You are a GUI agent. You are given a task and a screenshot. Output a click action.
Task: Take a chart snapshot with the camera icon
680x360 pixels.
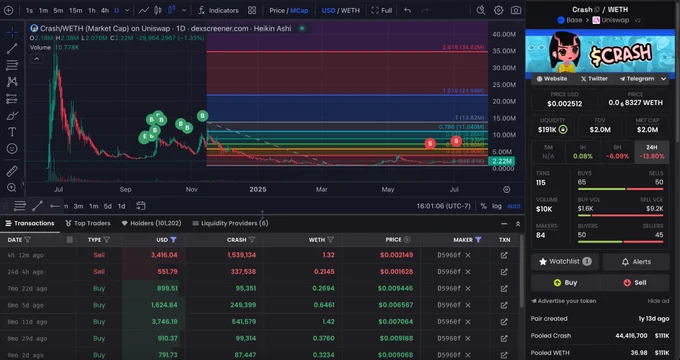click(x=516, y=10)
